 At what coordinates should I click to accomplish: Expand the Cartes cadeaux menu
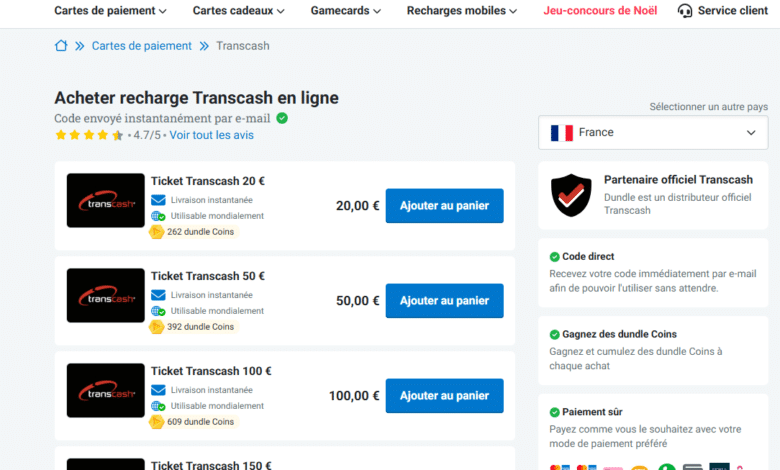coord(238,10)
